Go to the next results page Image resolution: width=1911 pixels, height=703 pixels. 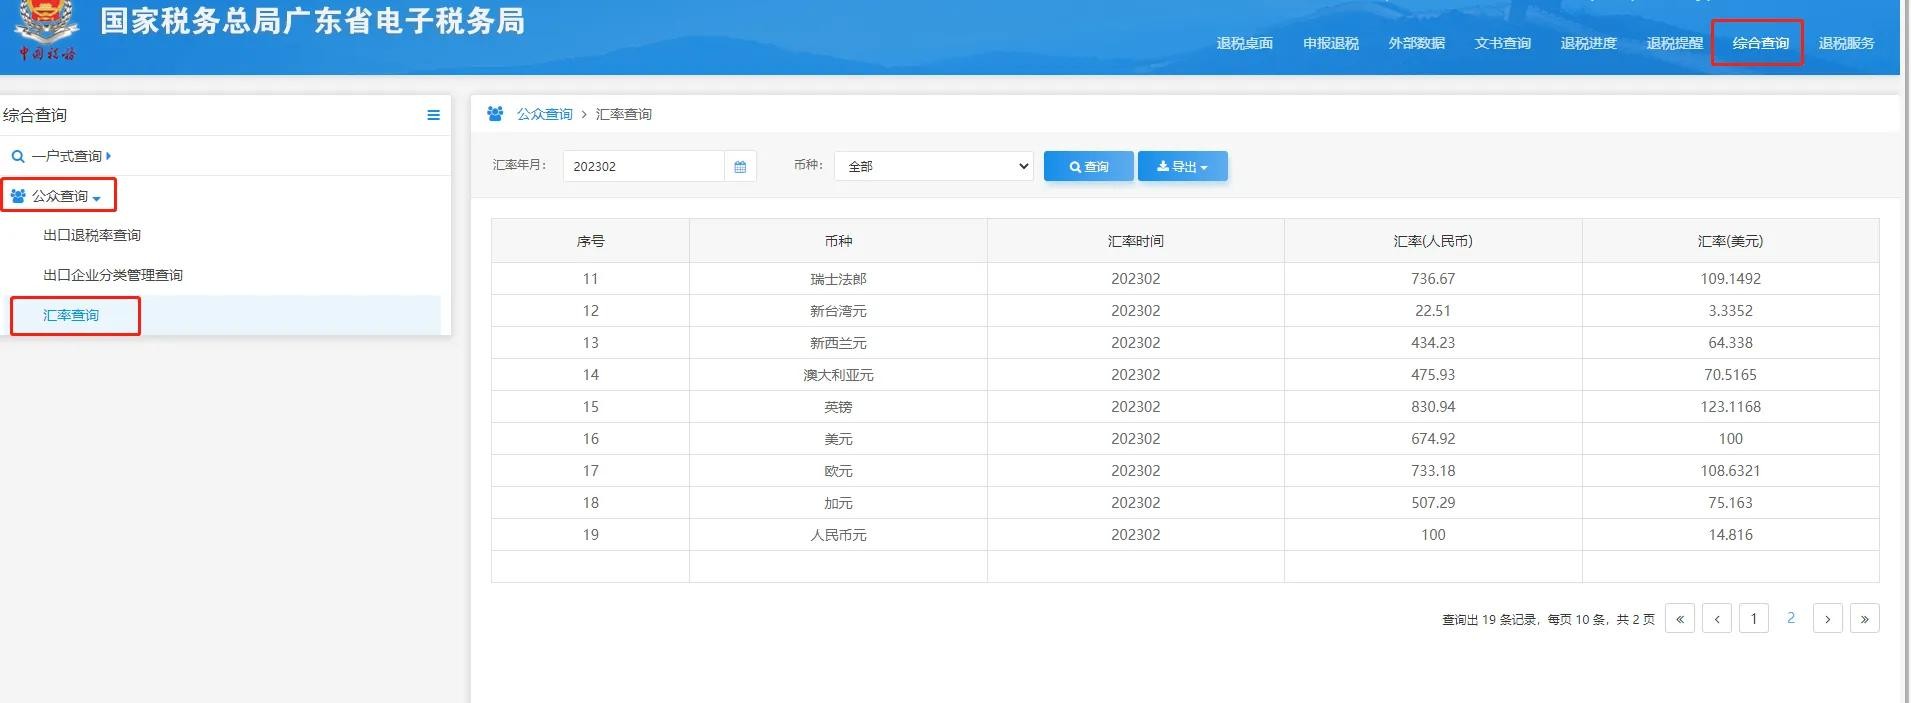1827,619
